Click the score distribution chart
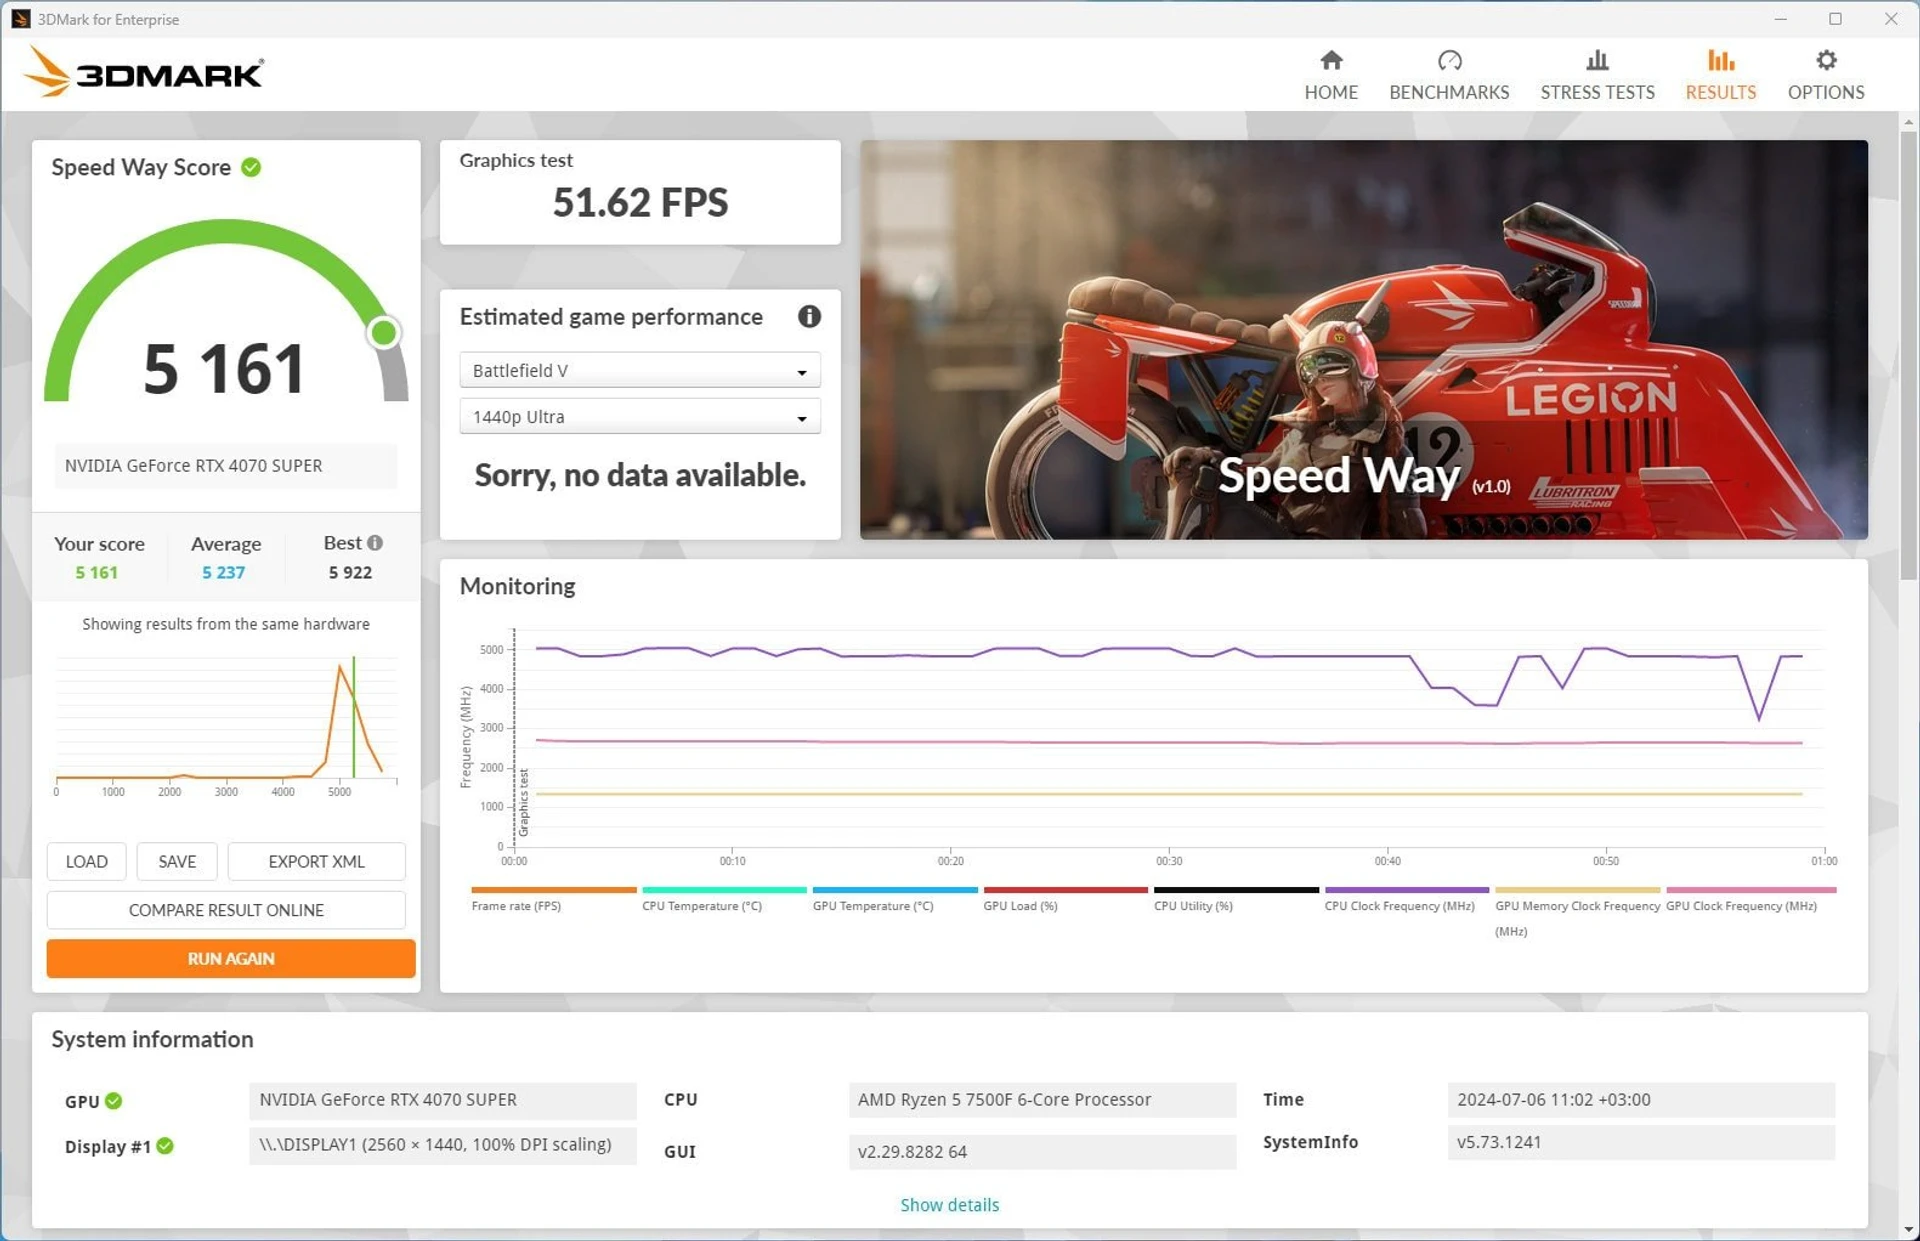This screenshot has width=1920, height=1241. coord(226,725)
